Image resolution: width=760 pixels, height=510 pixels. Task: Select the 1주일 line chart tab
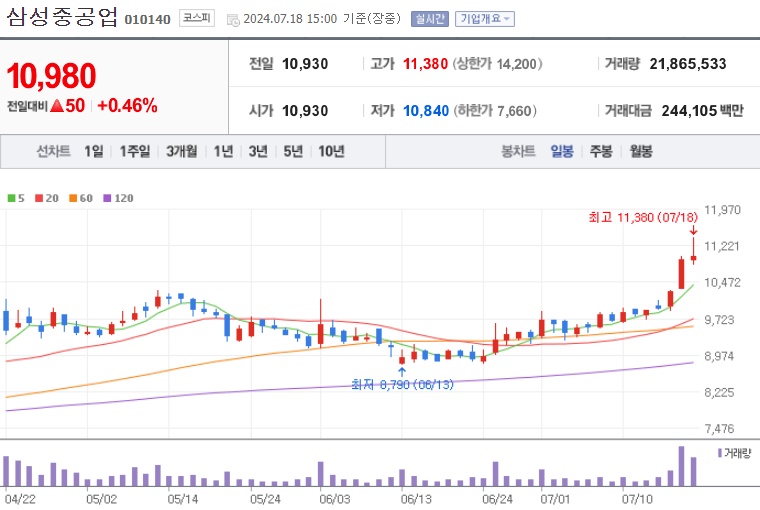point(135,151)
